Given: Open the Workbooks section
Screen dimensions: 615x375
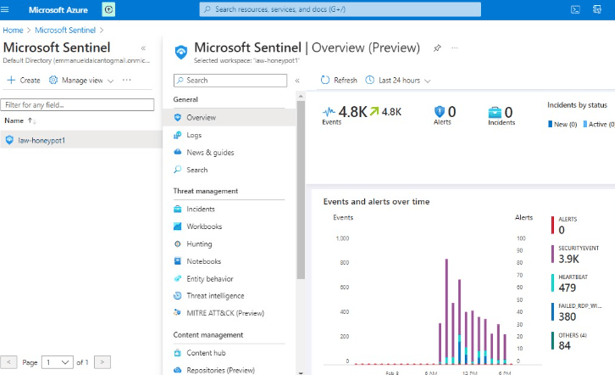Looking at the screenshot, I should (x=204, y=226).
